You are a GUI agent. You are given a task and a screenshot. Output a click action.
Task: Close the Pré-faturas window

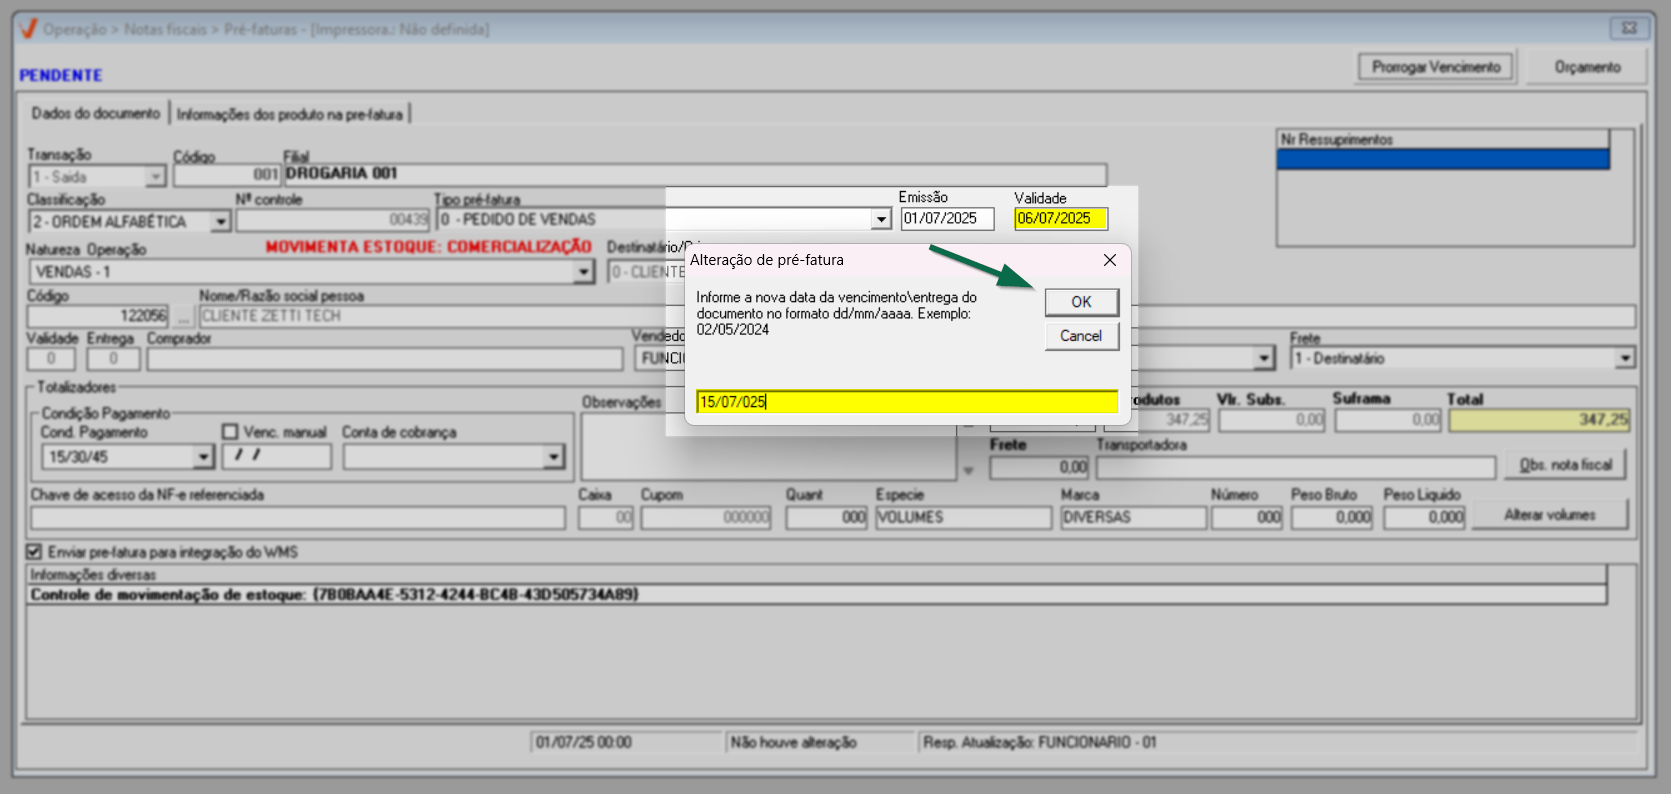1629,28
